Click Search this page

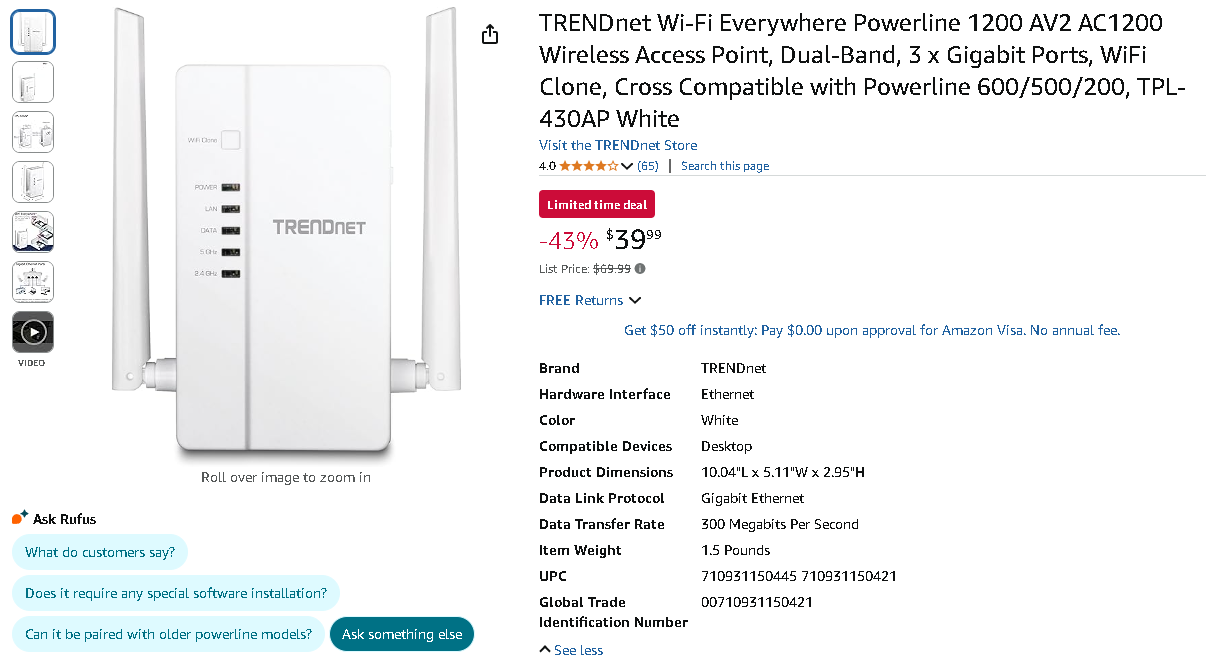724,165
